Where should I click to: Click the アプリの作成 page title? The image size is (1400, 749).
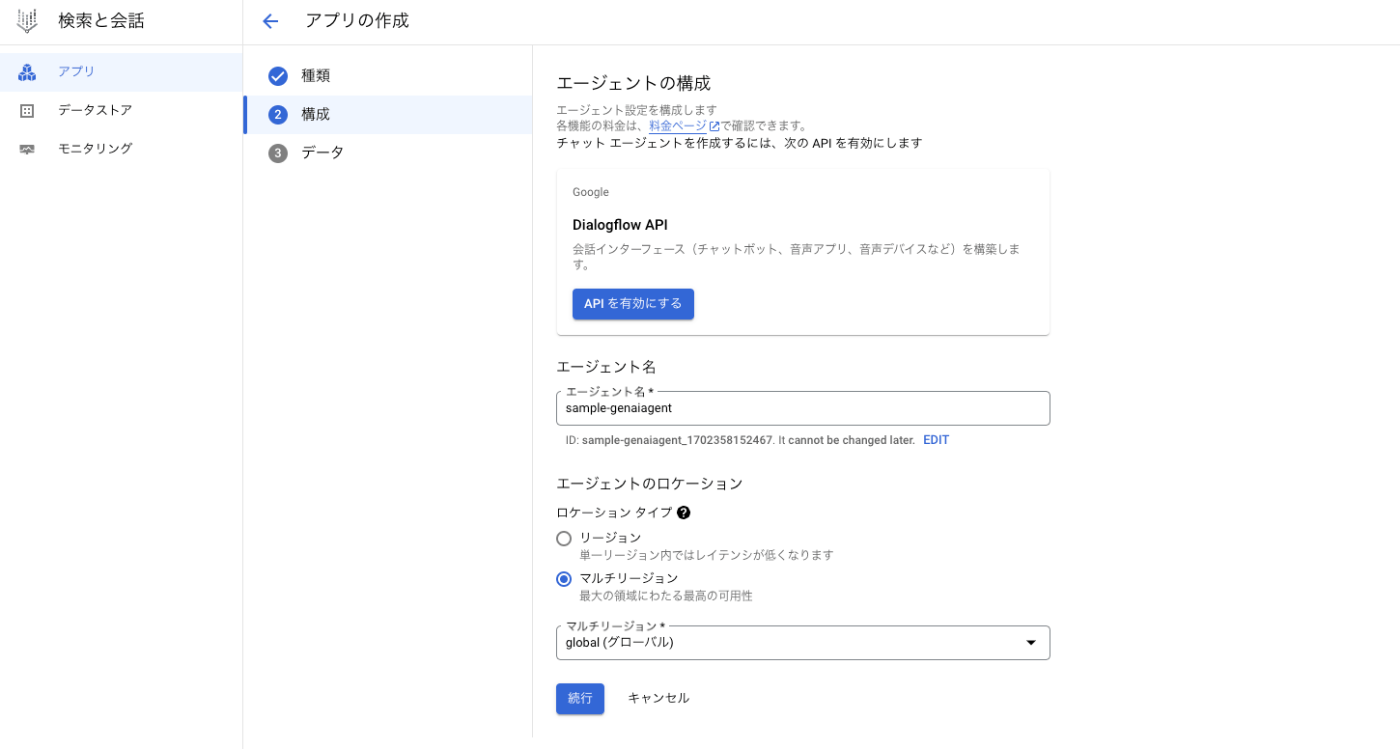[357, 21]
